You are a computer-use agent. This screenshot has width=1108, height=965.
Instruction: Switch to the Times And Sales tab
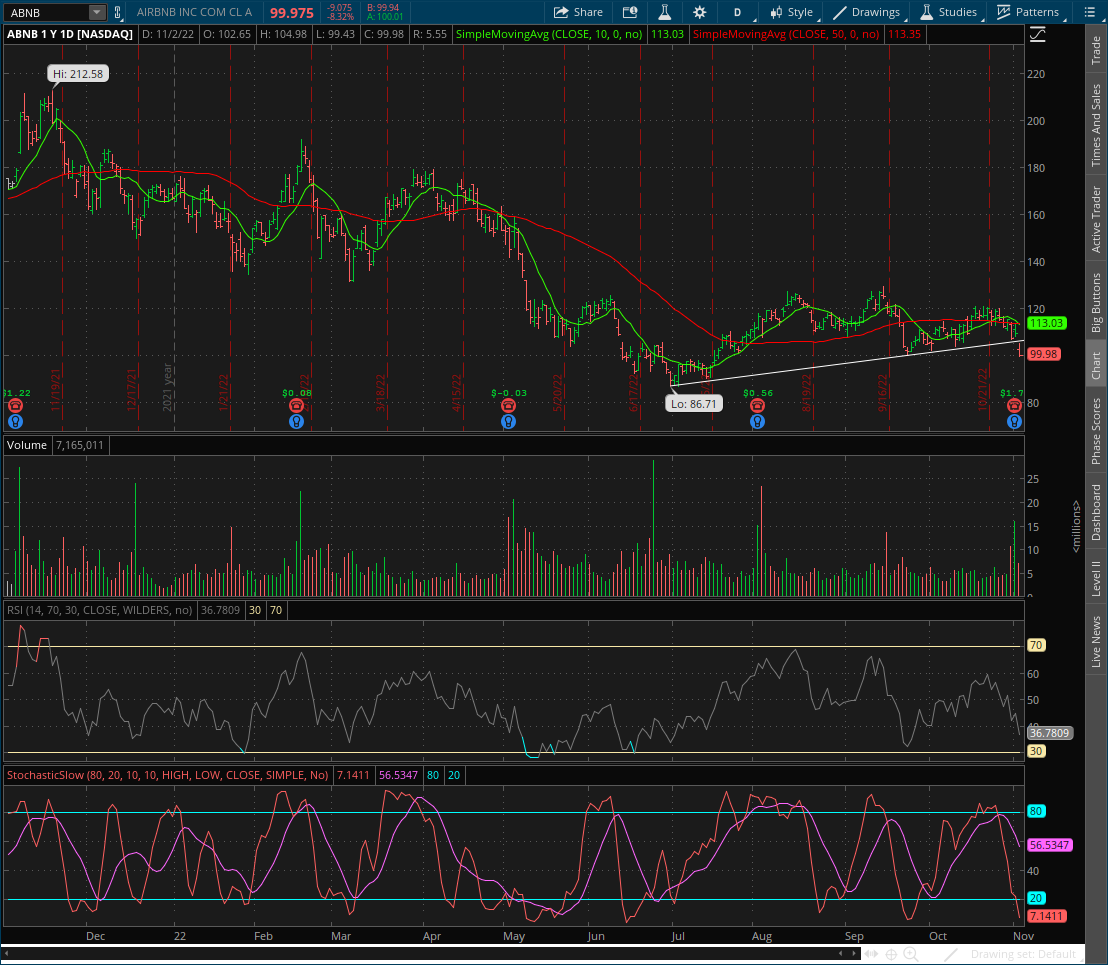[x=1096, y=125]
